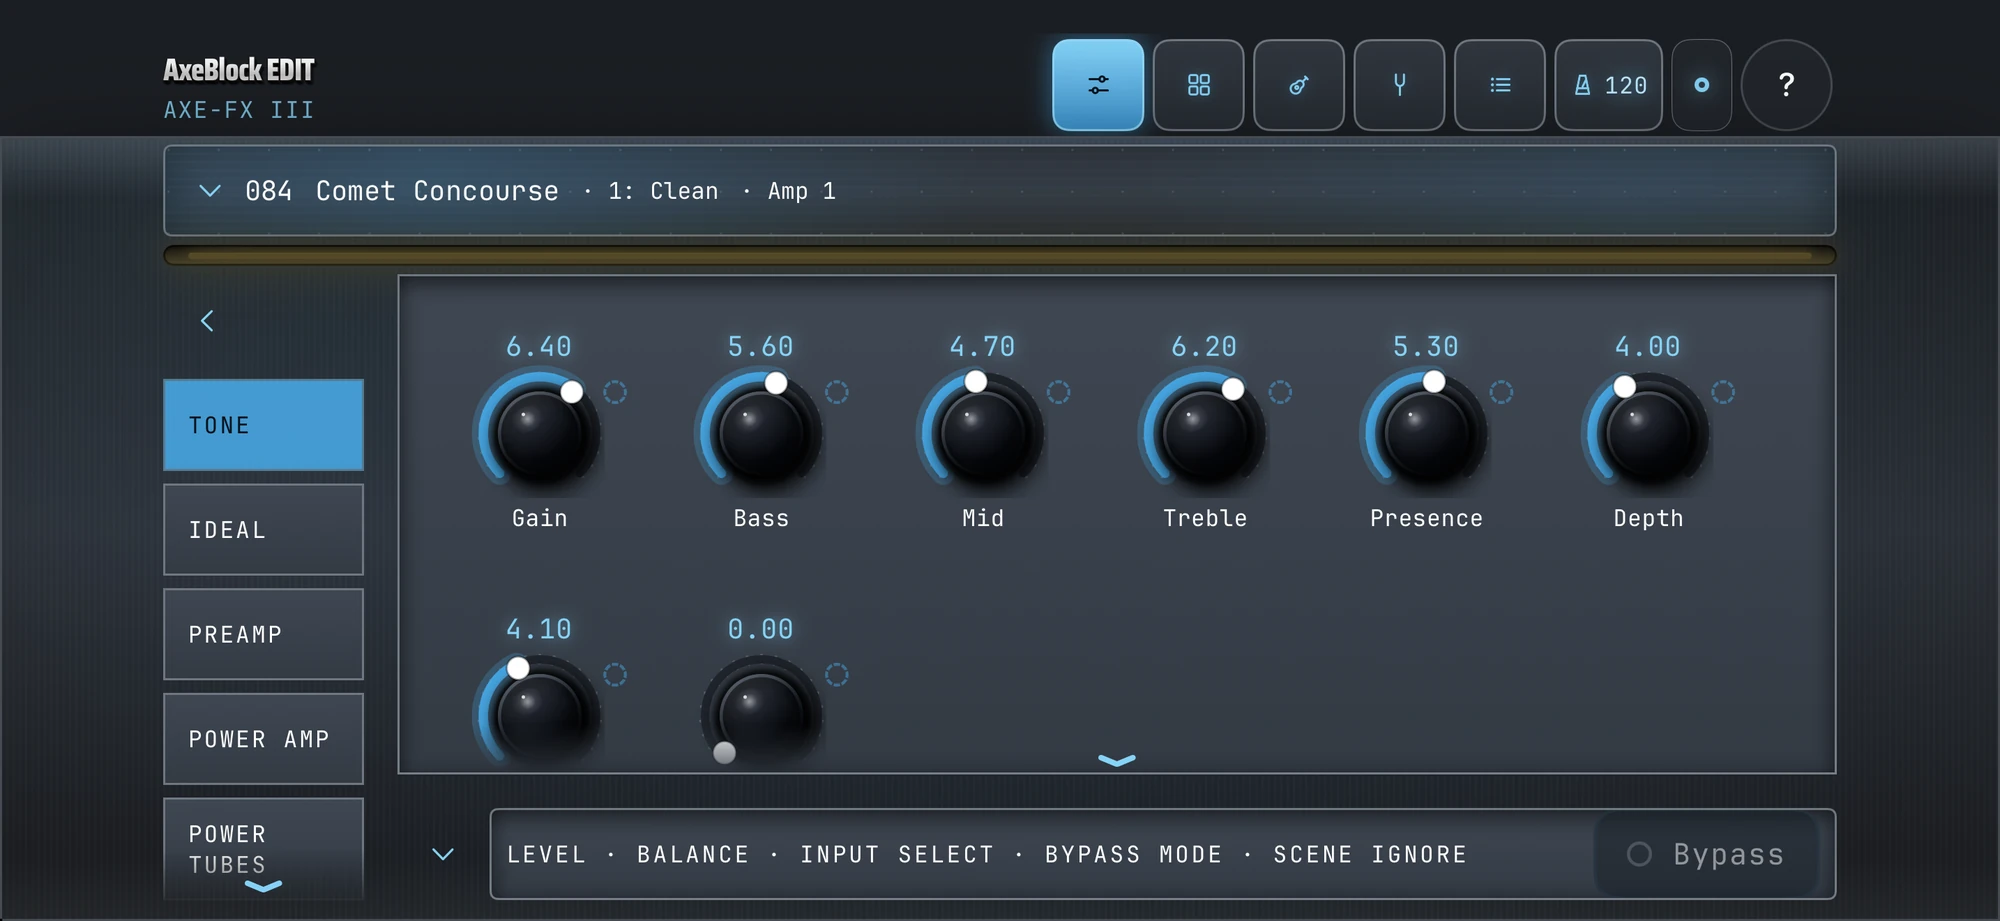Open the help question mark
2000x921 pixels.
coord(1786,85)
